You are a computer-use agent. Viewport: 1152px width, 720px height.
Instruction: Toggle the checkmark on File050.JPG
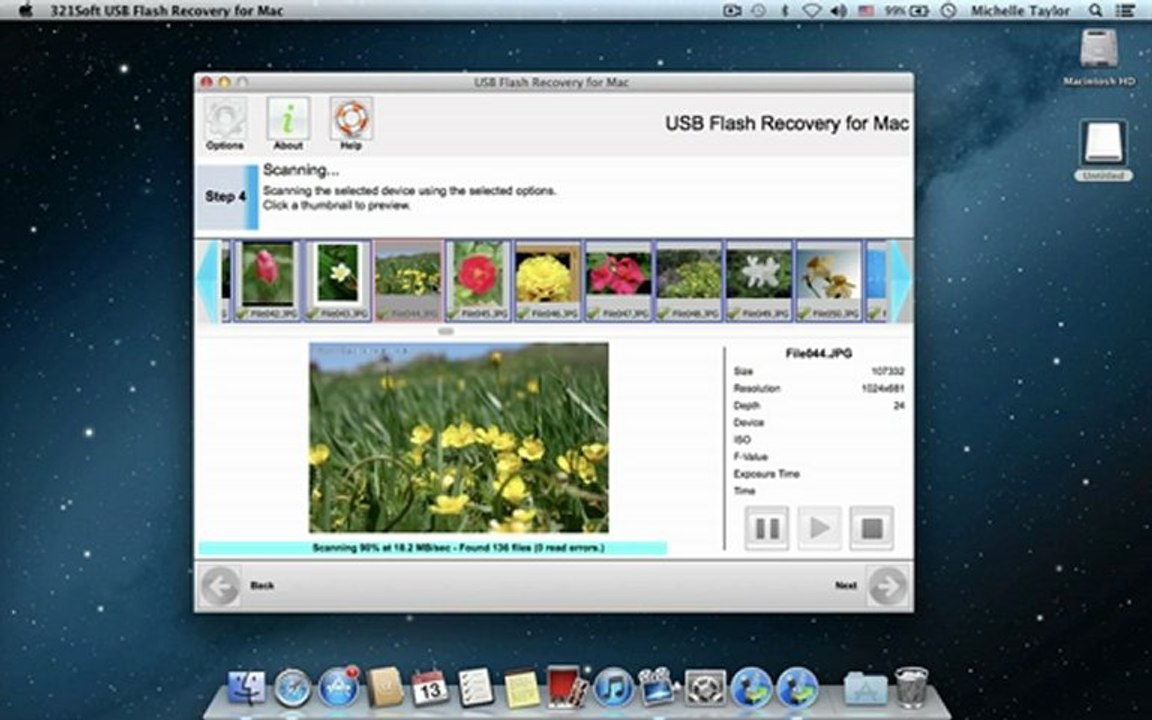(x=803, y=314)
